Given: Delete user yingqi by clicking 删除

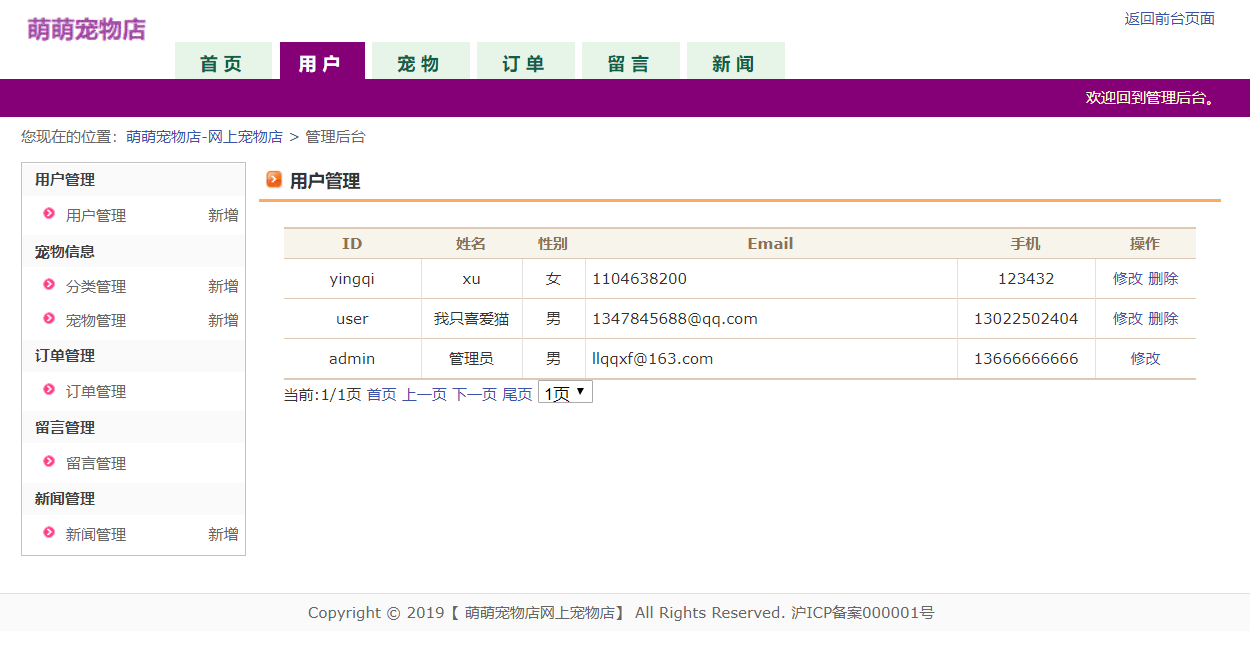Looking at the screenshot, I should tap(1163, 278).
